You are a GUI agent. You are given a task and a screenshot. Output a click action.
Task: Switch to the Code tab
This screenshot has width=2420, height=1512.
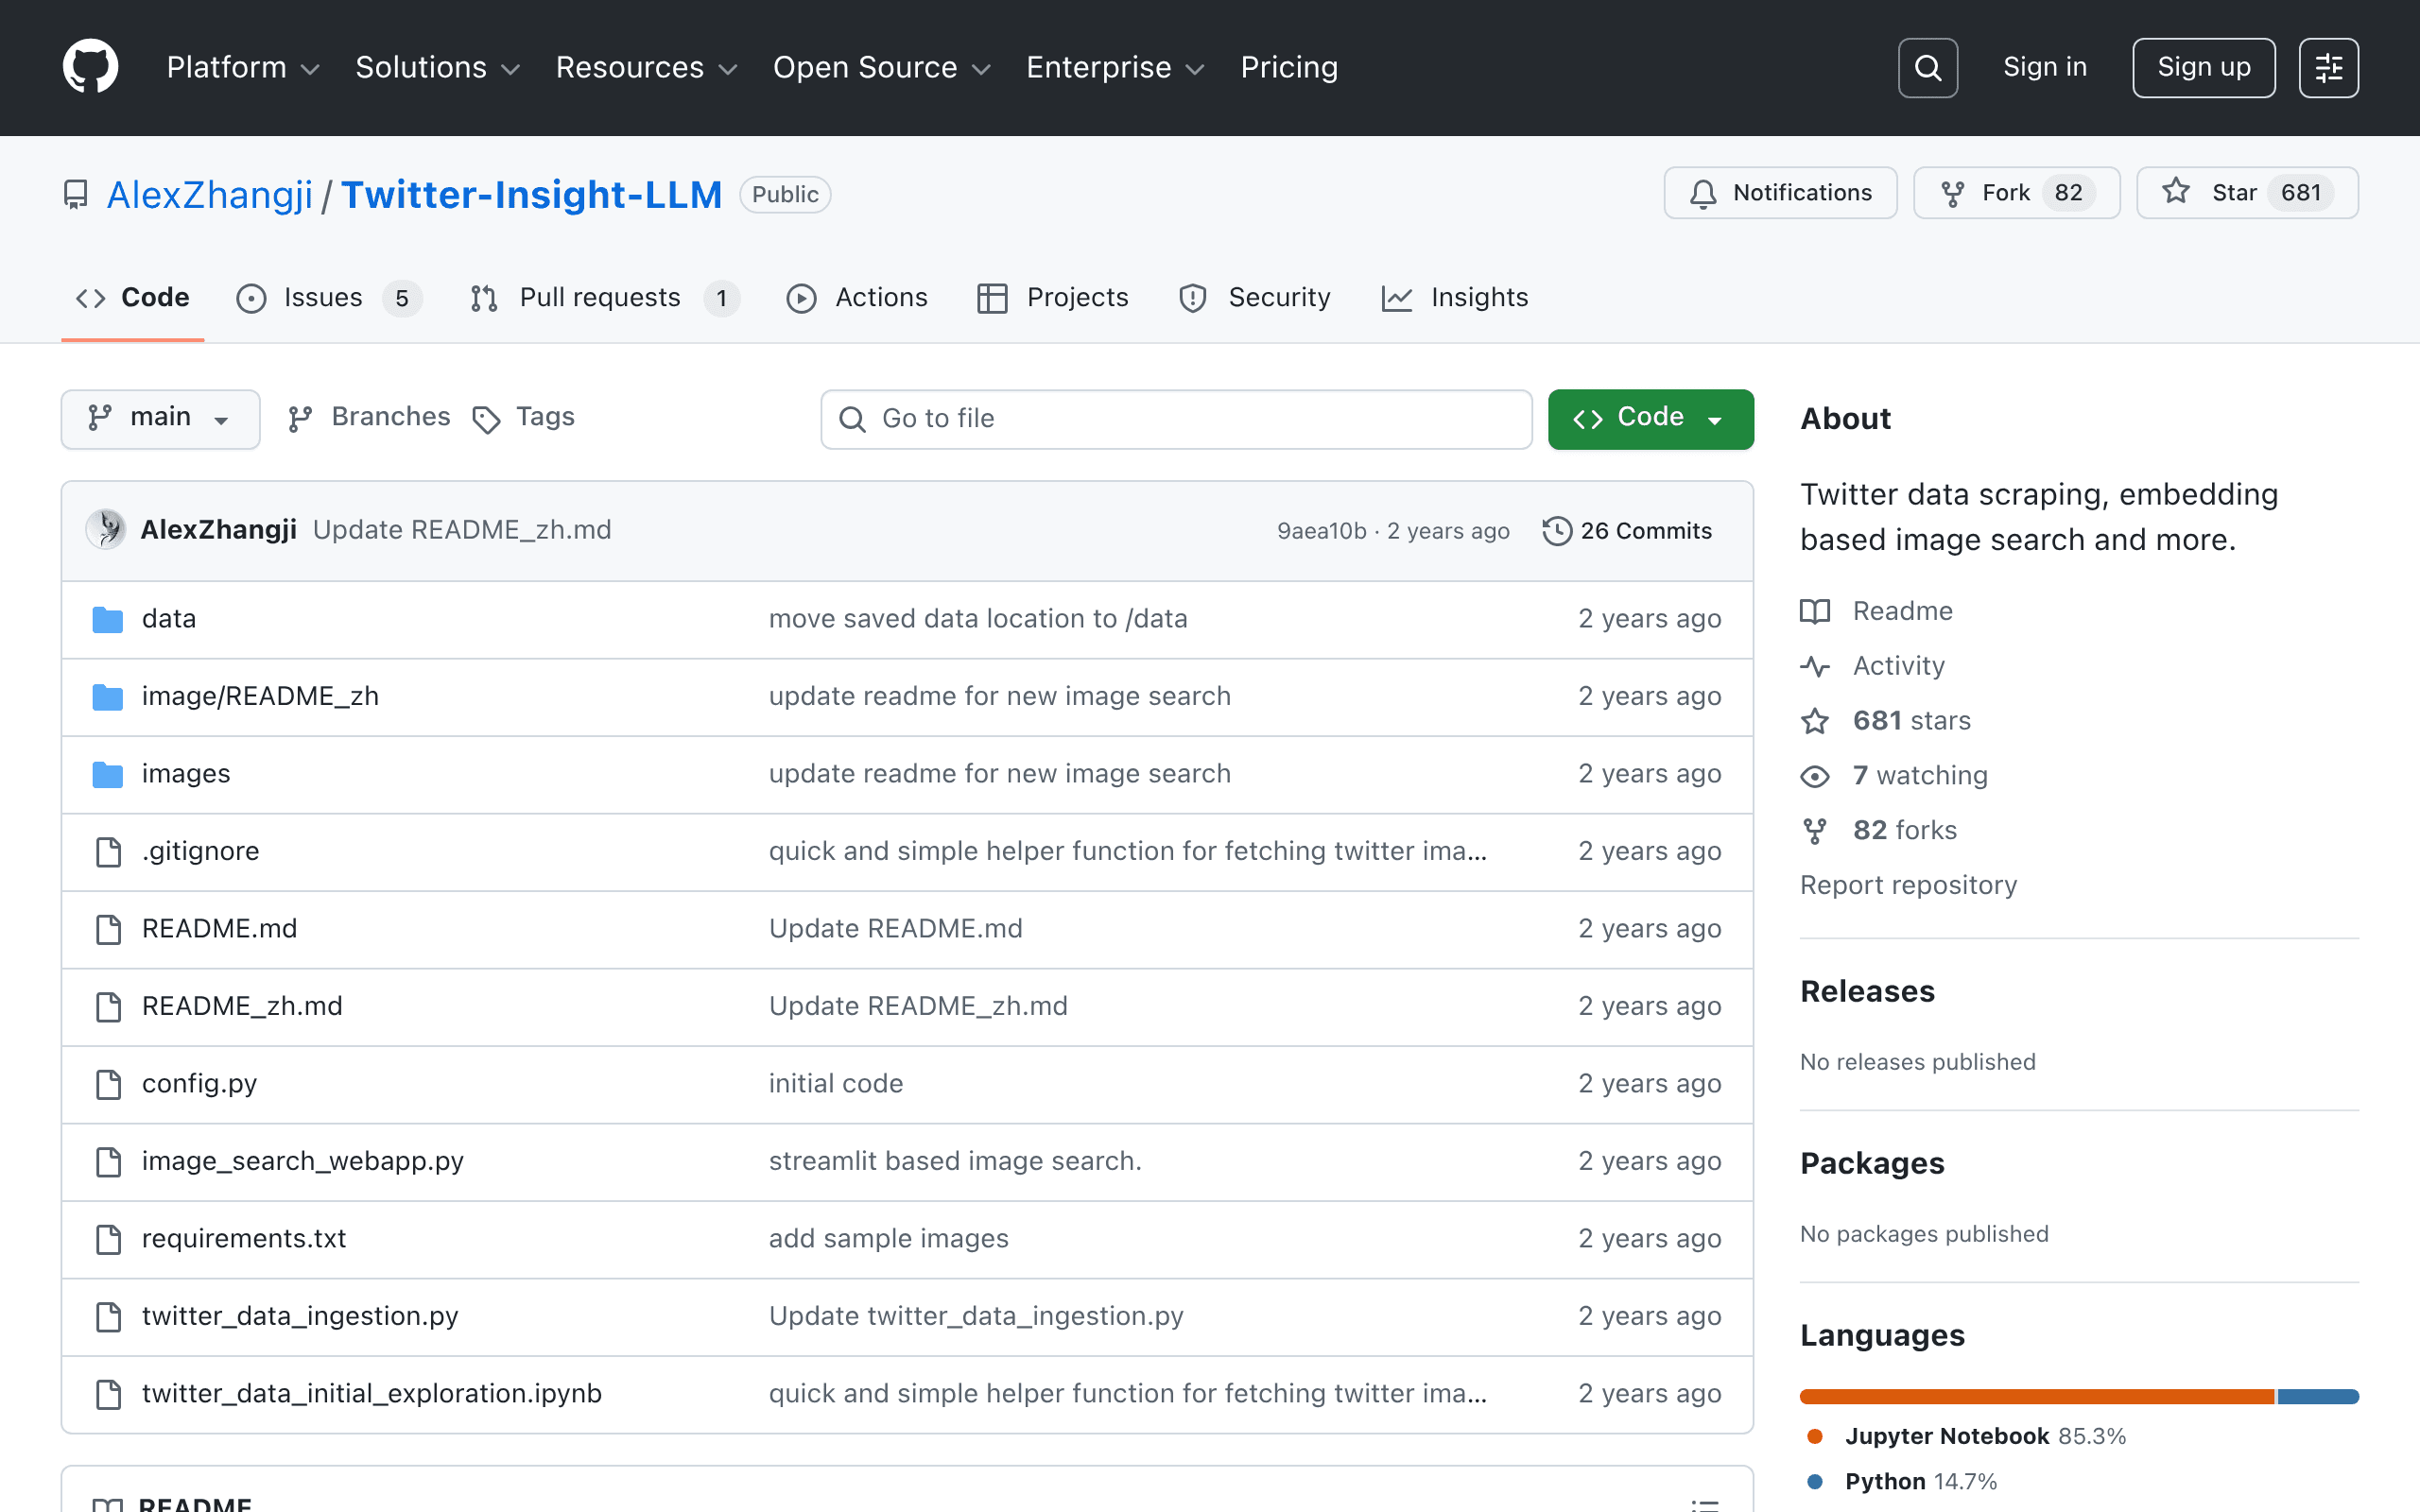point(133,298)
